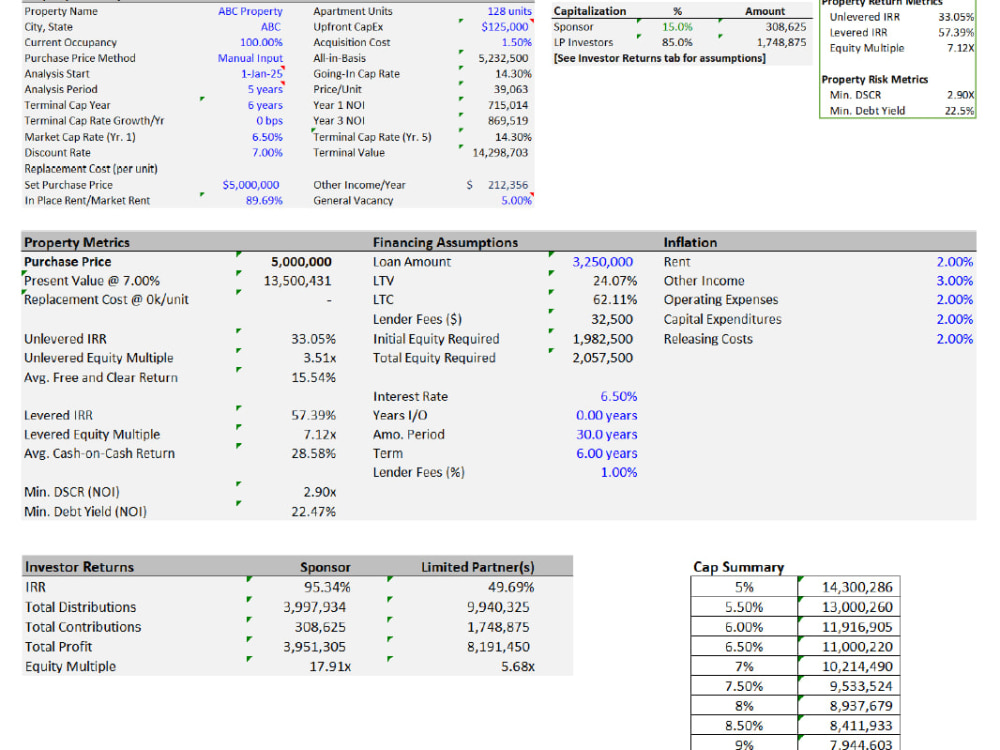This screenshot has width=1000, height=750.
Task: Select the LP Investors percentage 85.0%
Action: (677, 43)
